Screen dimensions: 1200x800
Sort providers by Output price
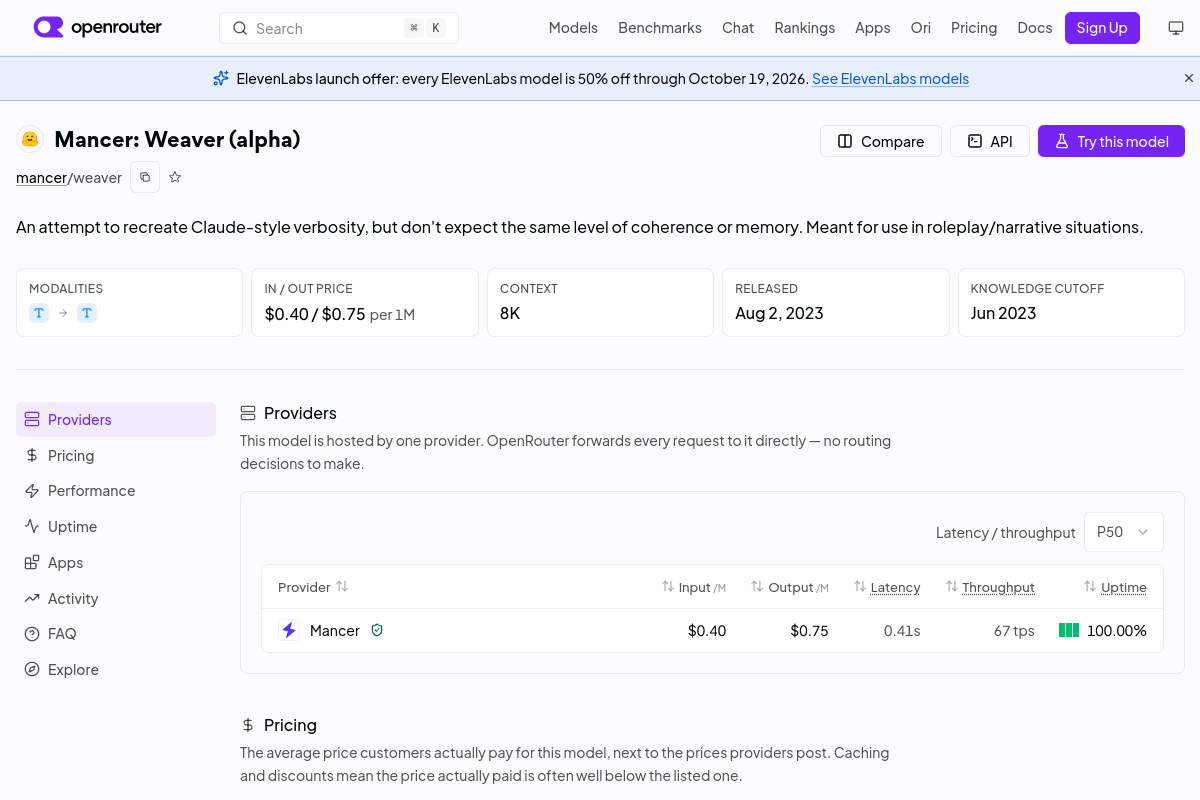[x=790, y=587]
